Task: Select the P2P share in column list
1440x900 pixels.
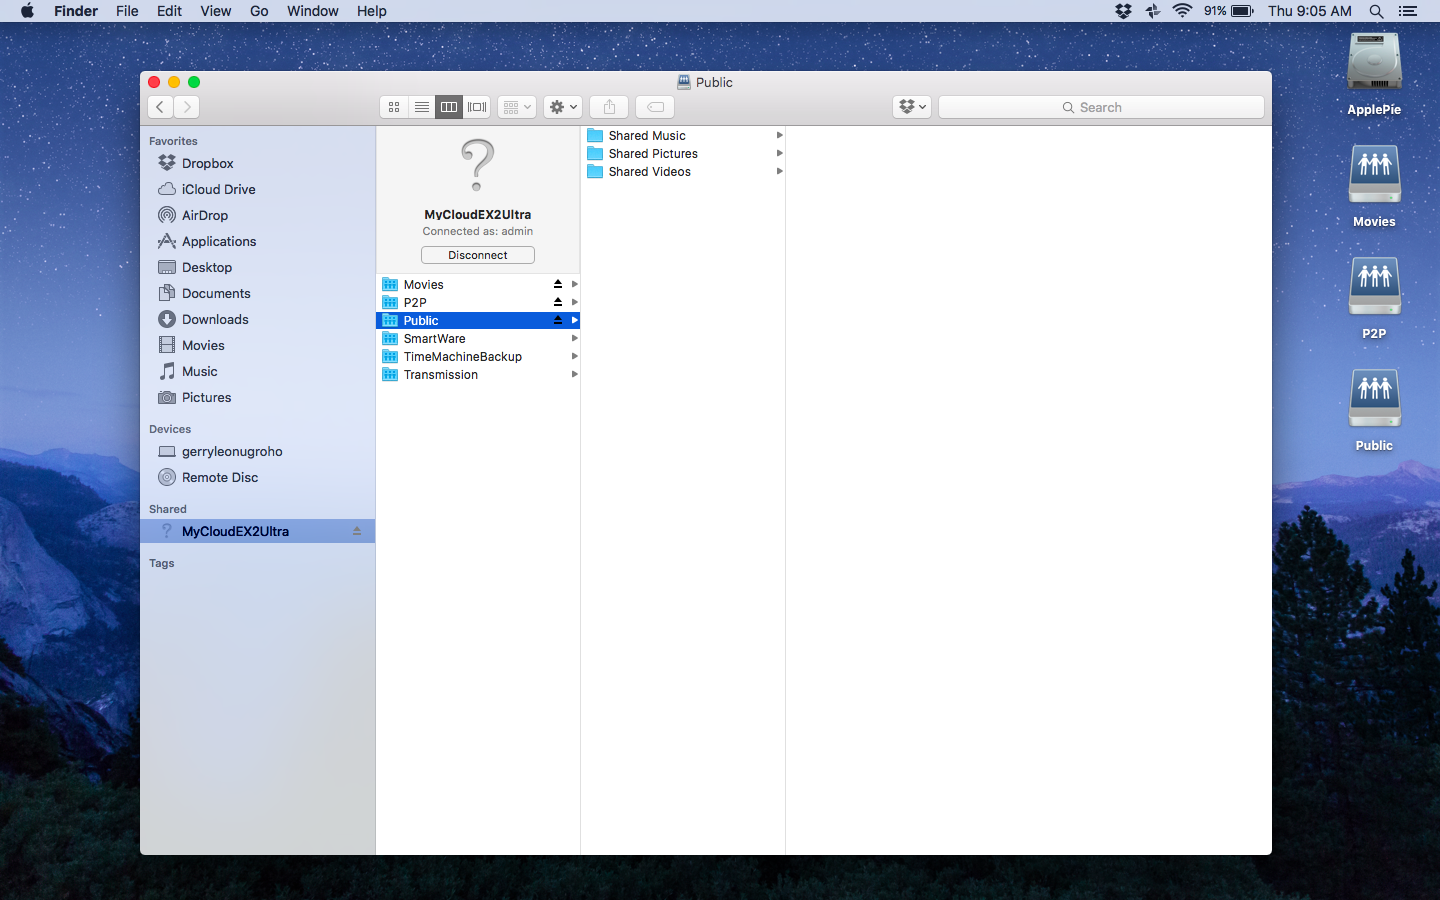Action: tap(478, 302)
